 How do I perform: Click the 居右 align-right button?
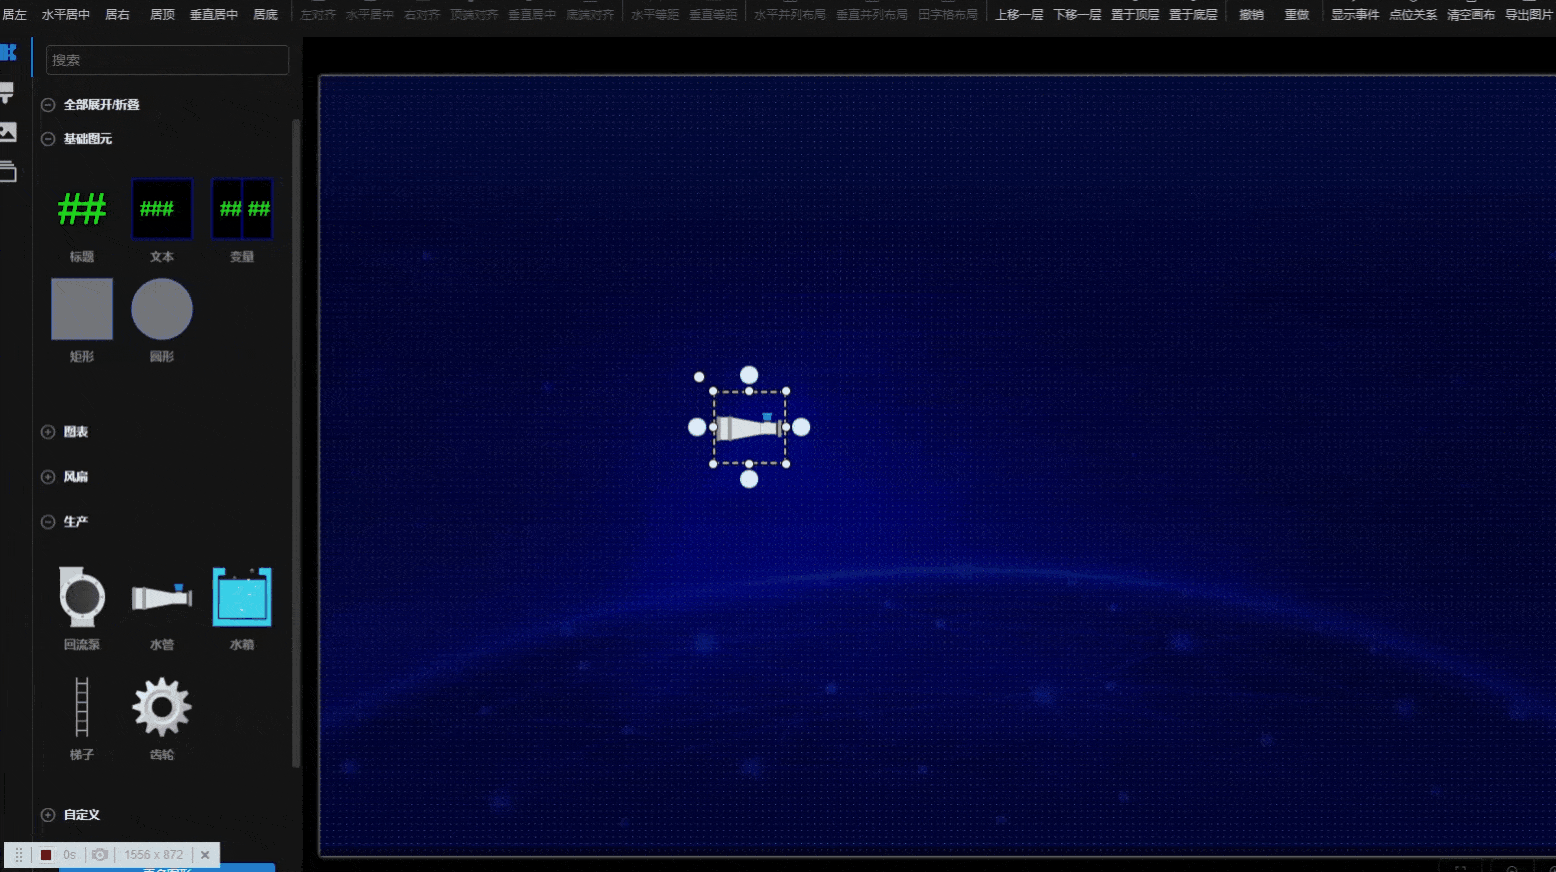[117, 14]
